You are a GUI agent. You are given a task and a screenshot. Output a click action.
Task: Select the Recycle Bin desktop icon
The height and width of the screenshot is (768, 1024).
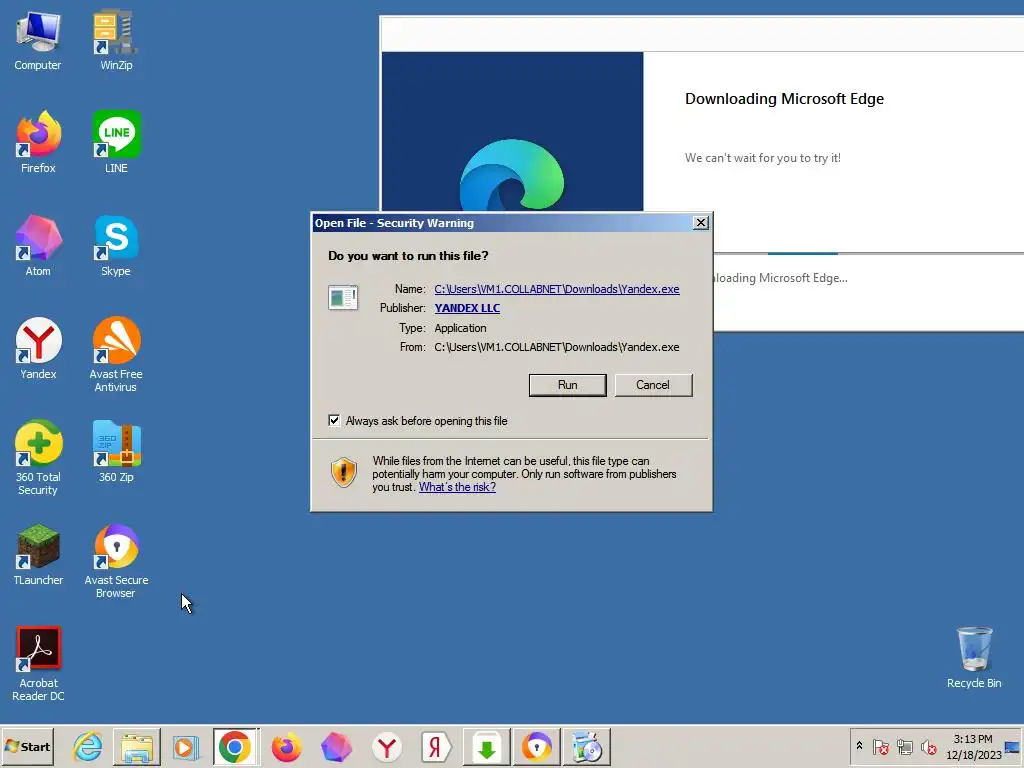click(974, 658)
